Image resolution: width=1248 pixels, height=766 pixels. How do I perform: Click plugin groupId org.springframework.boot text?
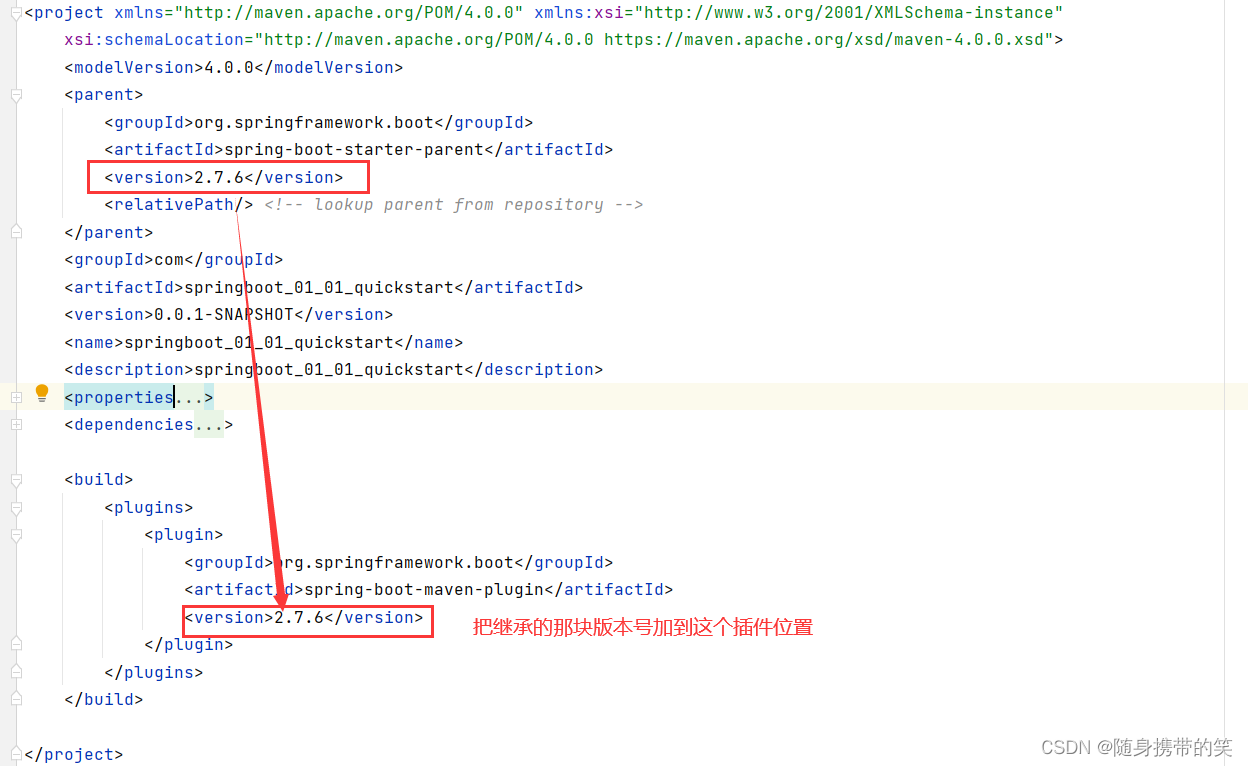pos(394,562)
